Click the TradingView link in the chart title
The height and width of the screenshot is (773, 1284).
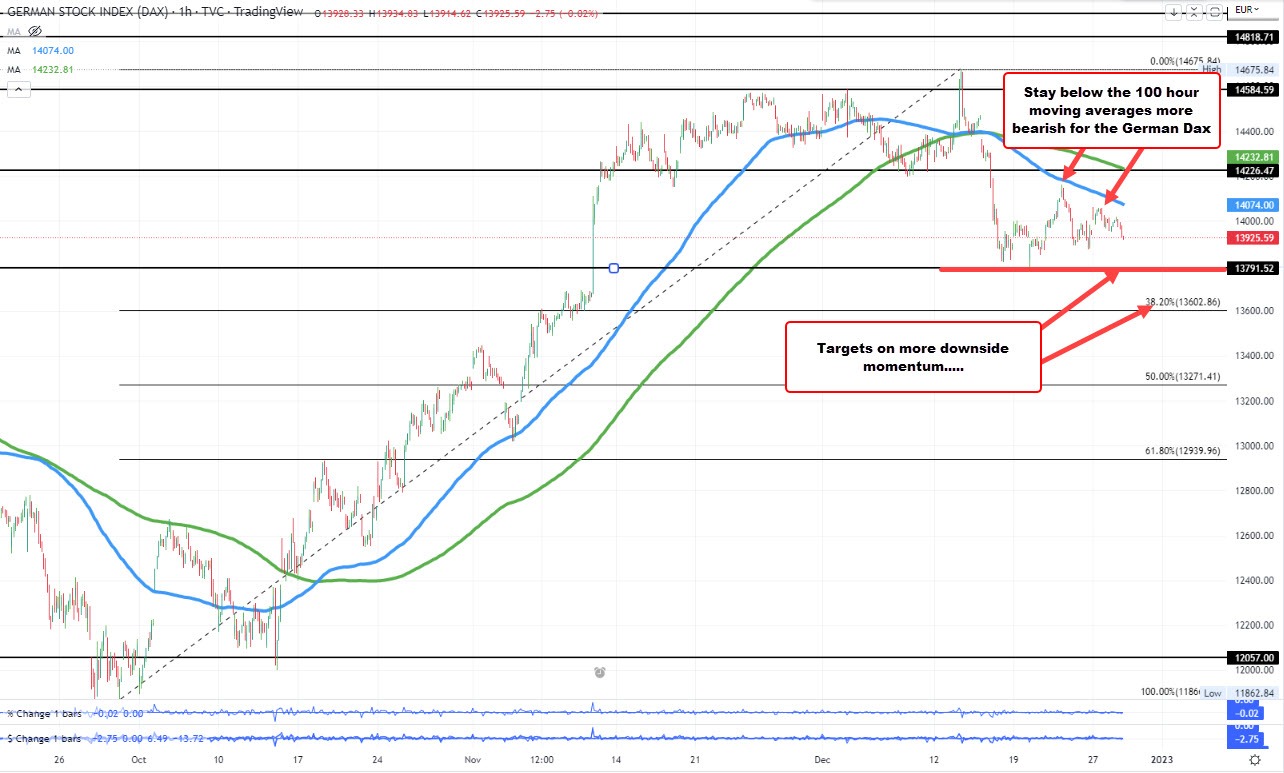click(x=270, y=12)
